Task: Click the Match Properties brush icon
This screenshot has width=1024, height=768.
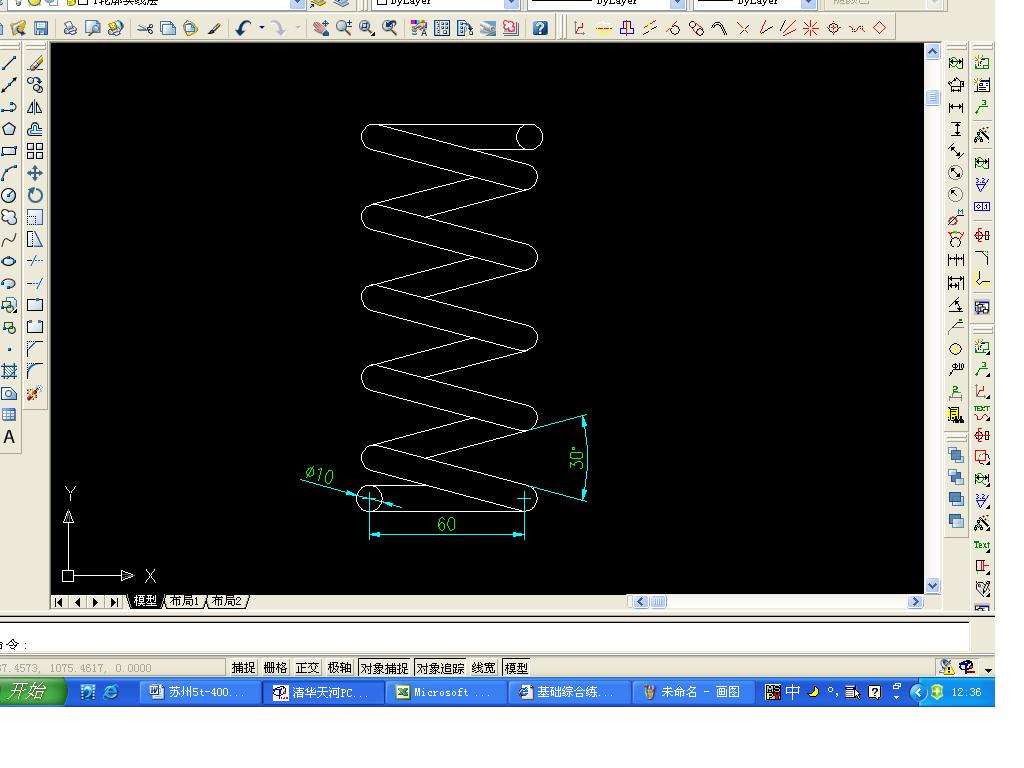Action: coord(214,28)
